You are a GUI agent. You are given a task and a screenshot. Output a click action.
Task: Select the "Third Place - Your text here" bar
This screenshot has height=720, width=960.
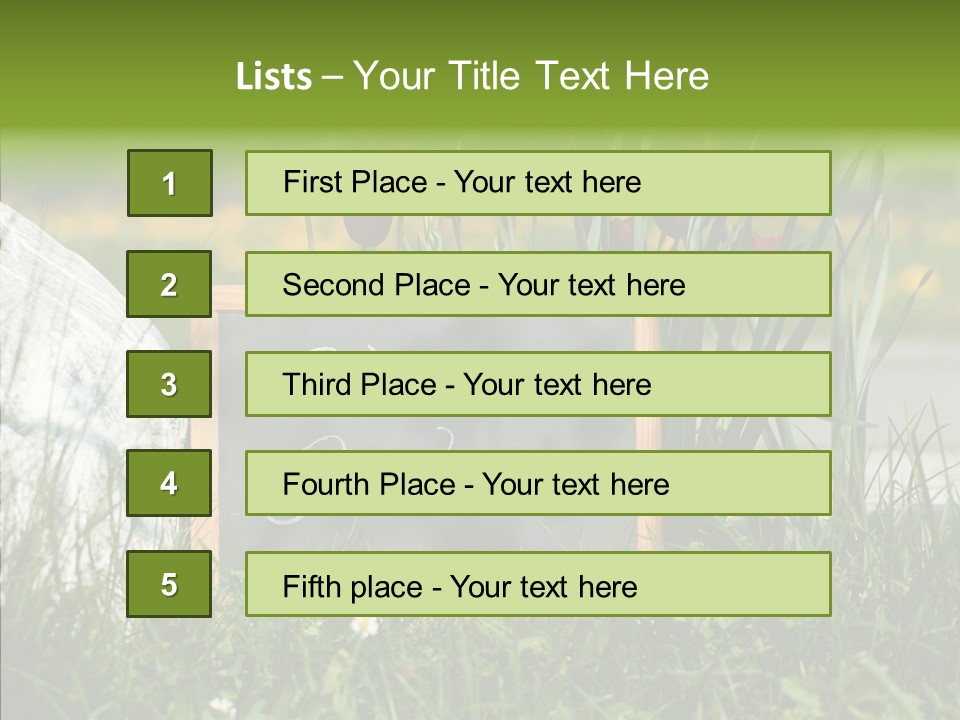click(x=538, y=384)
